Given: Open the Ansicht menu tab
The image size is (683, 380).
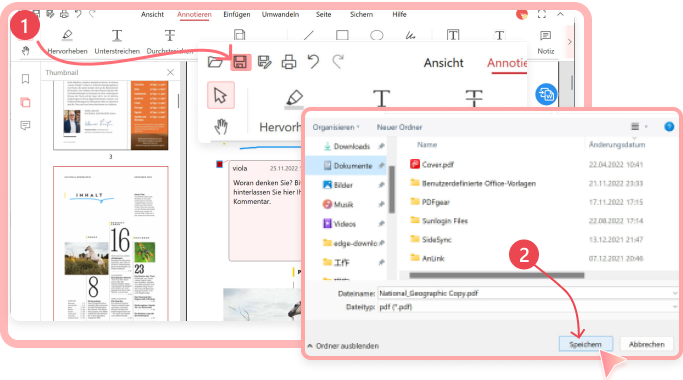Looking at the screenshot, I should (152, 14).
